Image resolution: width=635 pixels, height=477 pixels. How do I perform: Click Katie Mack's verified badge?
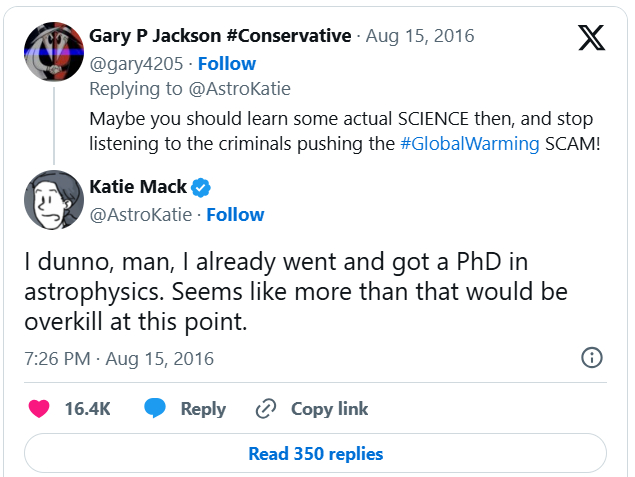coord(201,187)
